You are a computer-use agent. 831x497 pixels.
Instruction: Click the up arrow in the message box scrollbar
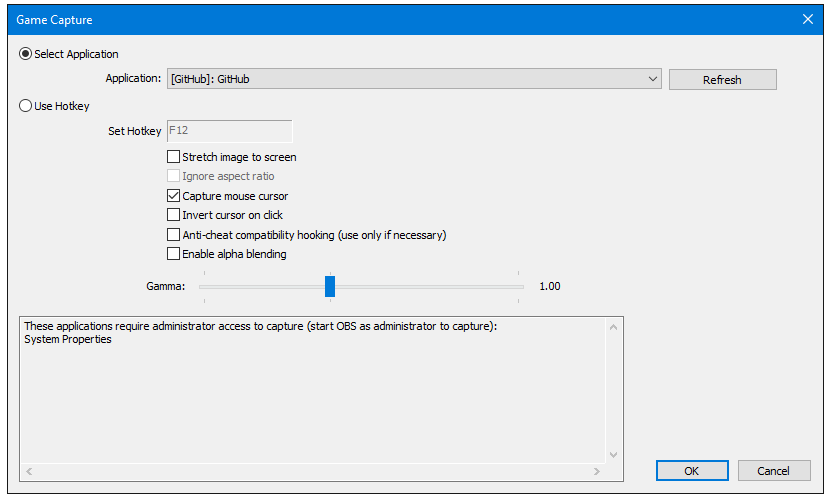[613, 327]
